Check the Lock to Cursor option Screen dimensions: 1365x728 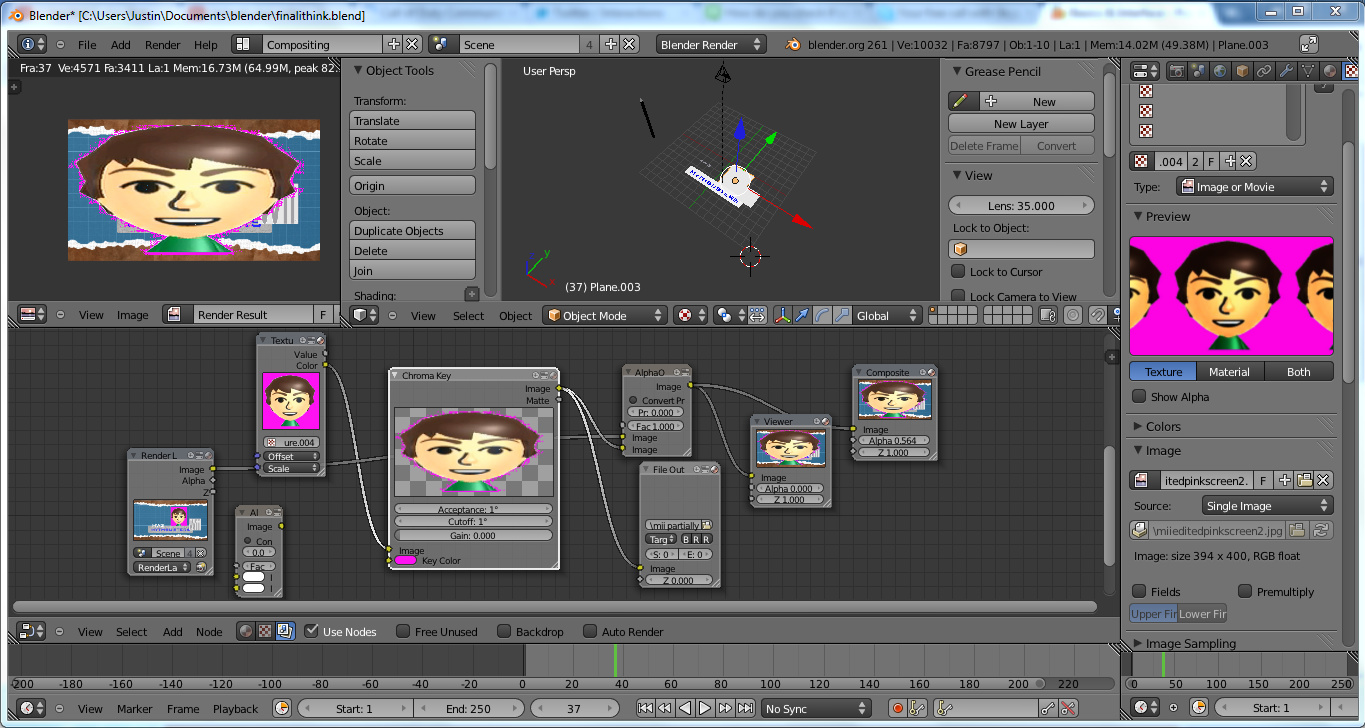958,271
